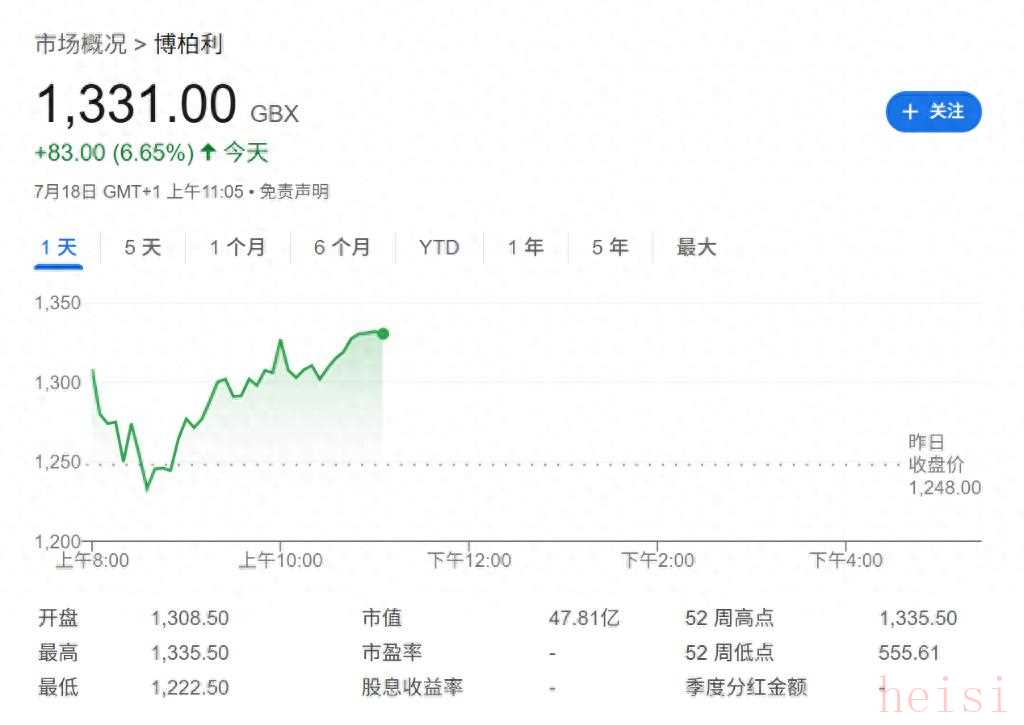Click the 昨日收盘价 1,248.00 label

click(x=944, y=464)
